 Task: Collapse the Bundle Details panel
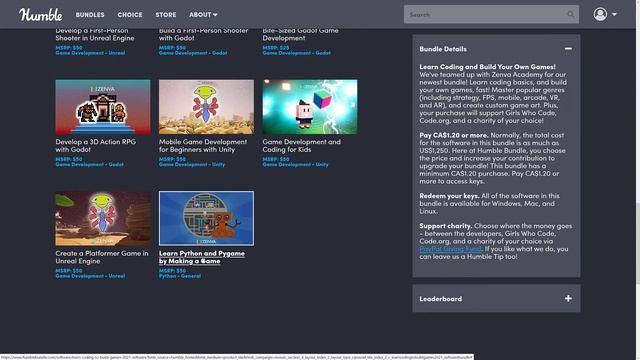pos(568,49)
